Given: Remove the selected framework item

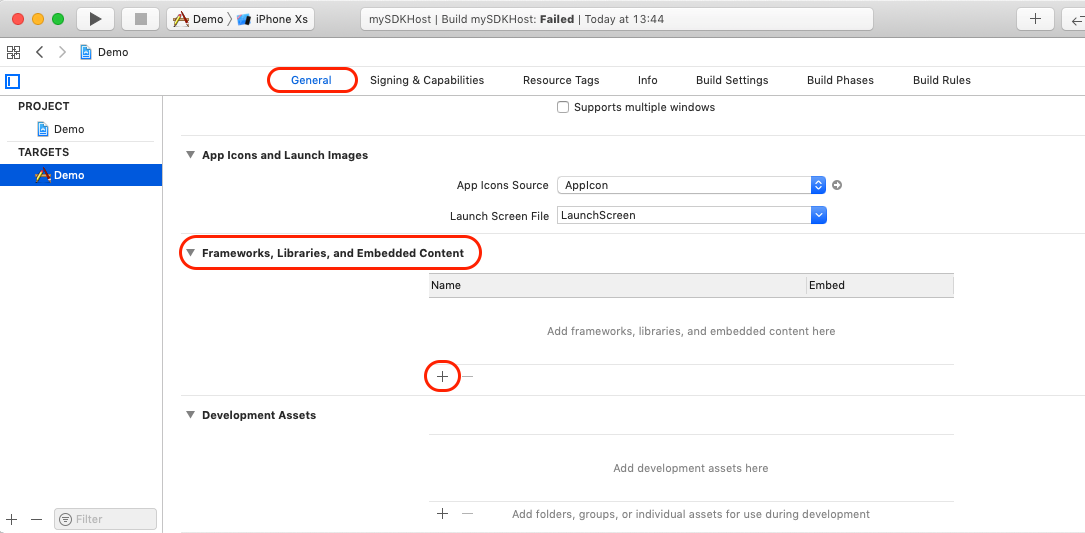Looking at the screenshot, I should point(468,377).
